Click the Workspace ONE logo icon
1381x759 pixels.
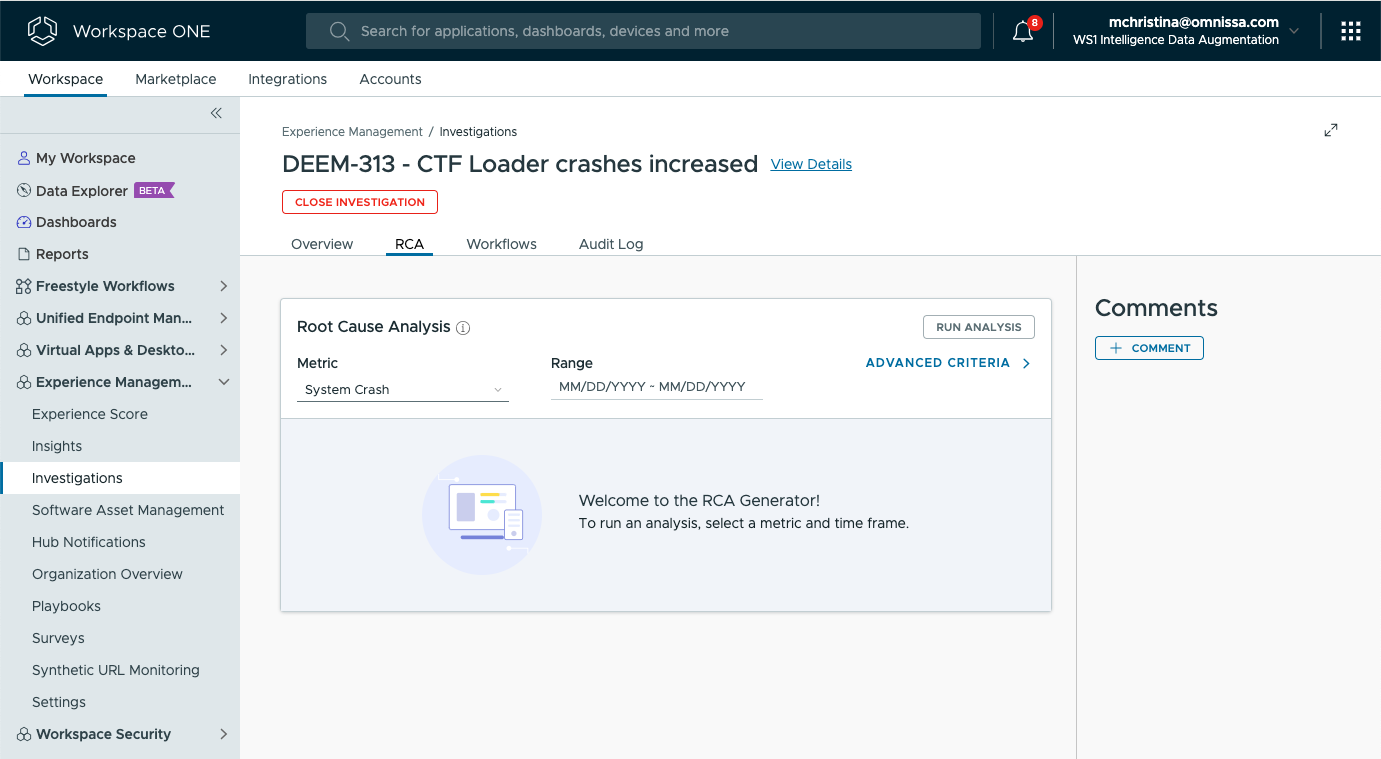click(x=43, y=31)
